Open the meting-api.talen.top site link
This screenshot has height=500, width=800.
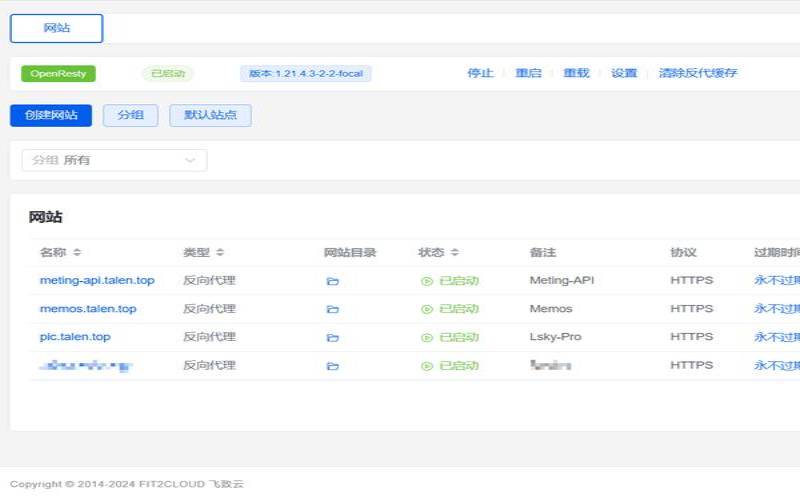point(97,281)
